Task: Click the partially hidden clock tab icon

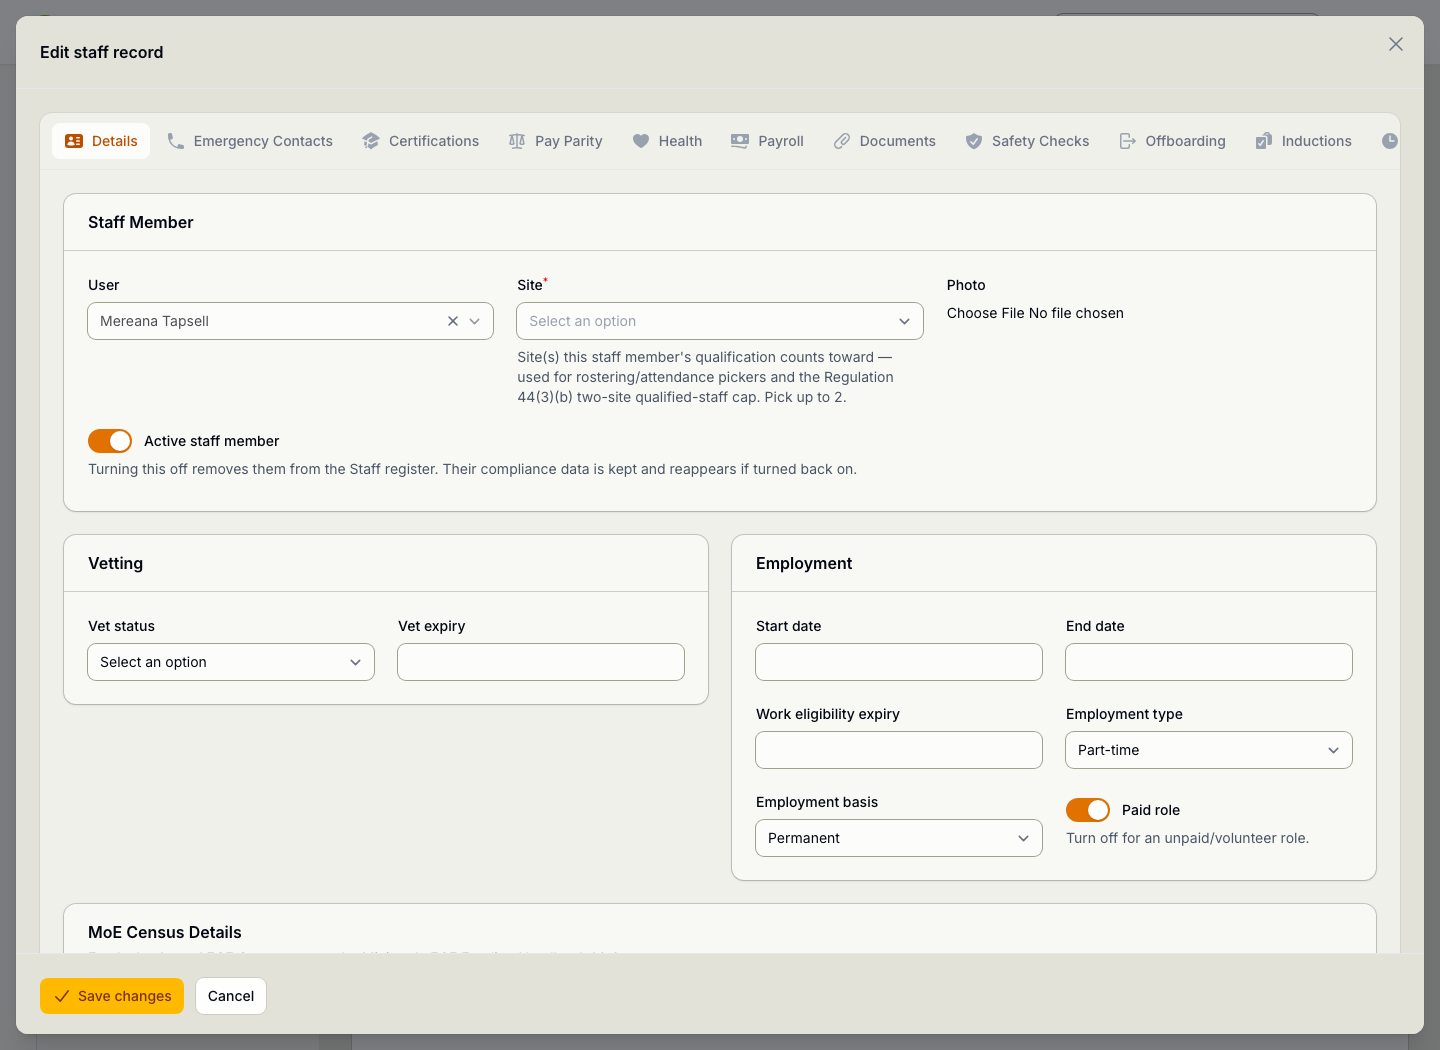Action: pos(1390,141)
